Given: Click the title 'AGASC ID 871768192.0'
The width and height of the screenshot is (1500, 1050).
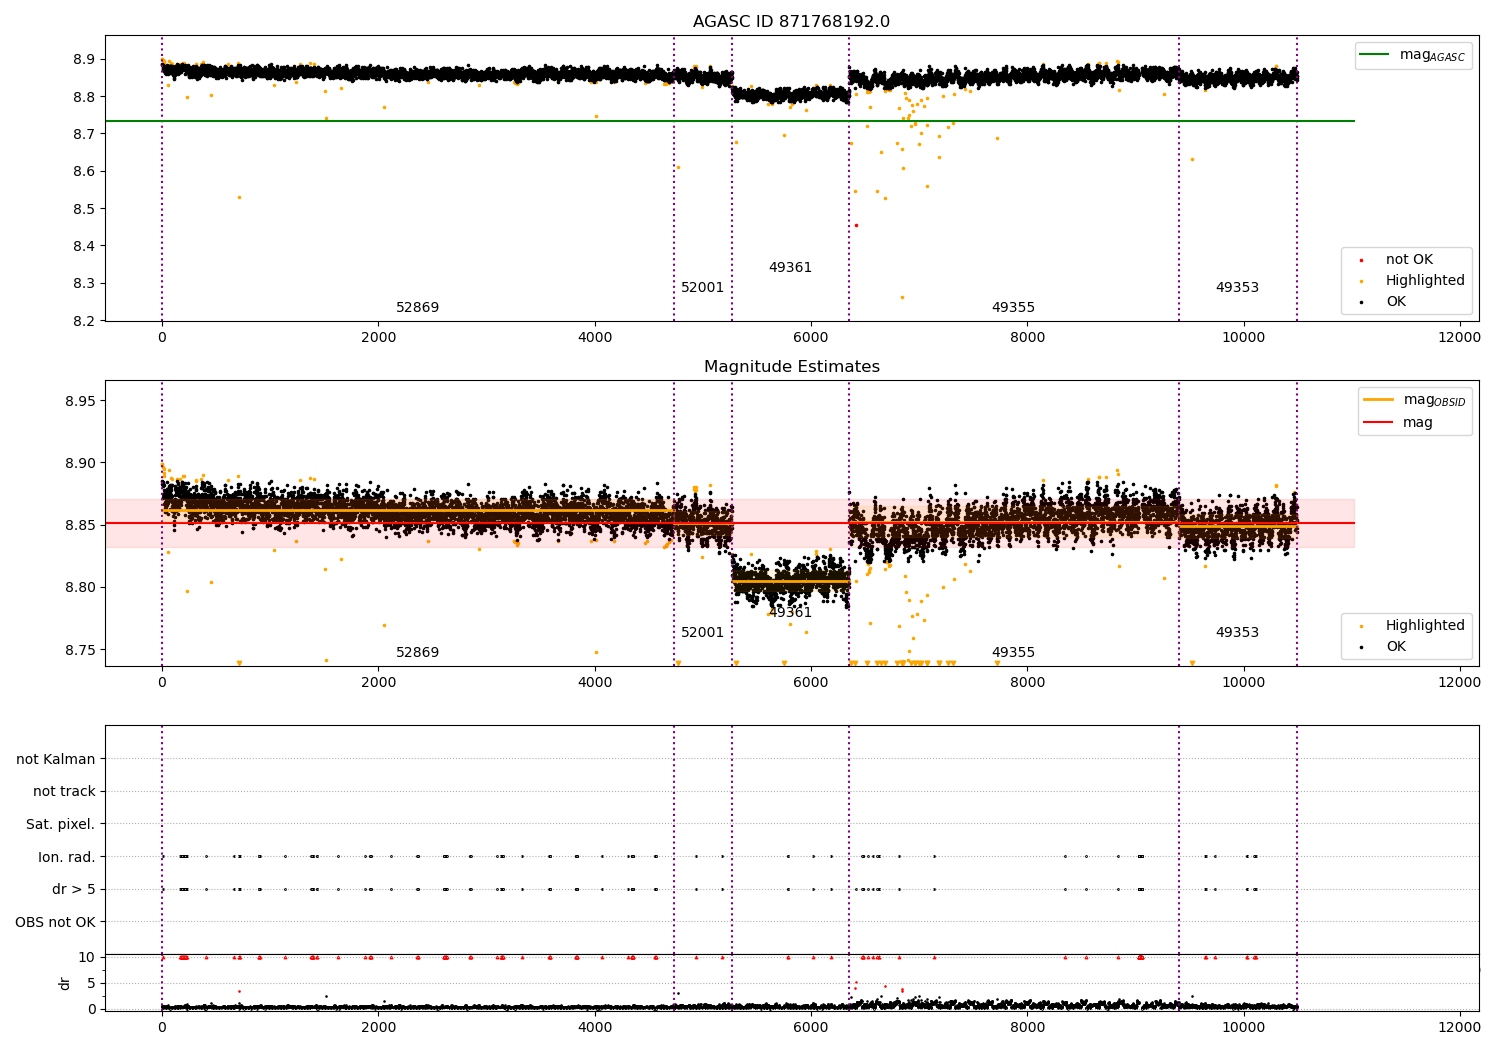Looking at the screenshot, I should pyautogui.click(x=791, y=22).
